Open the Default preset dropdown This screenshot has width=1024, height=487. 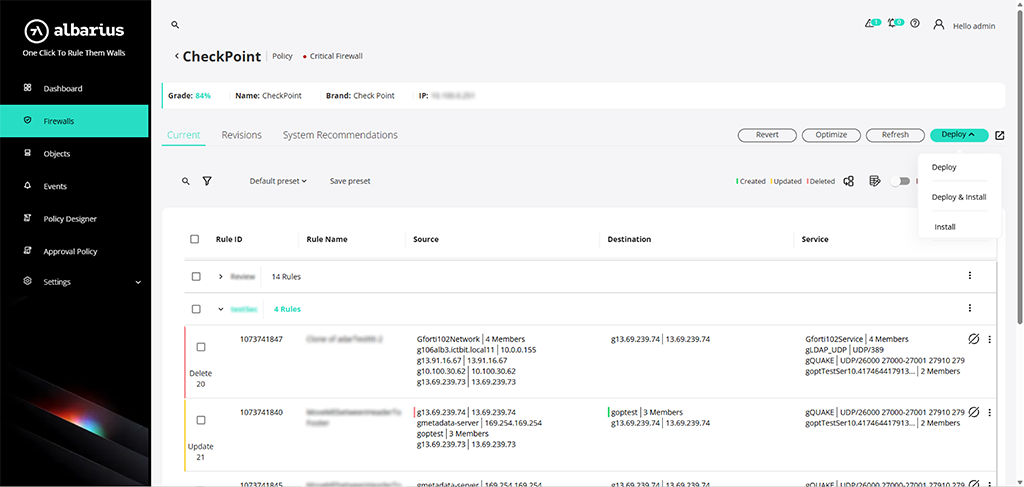[x=278, y=181]
